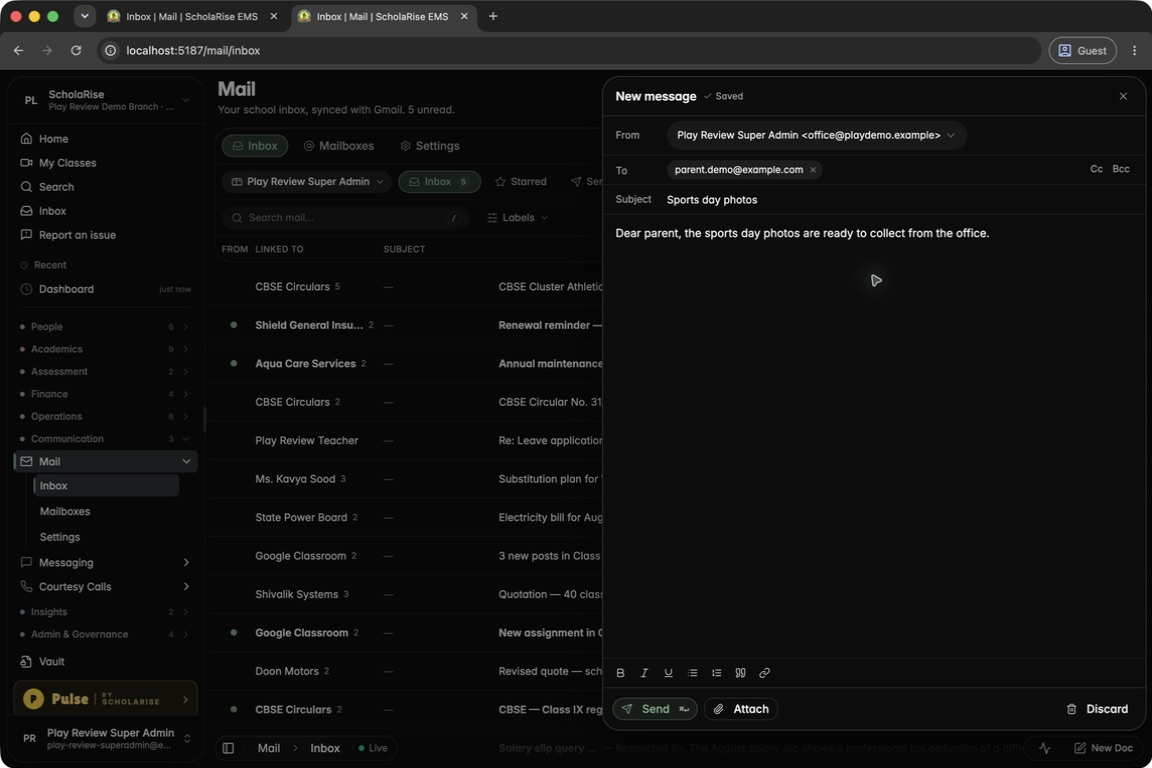Discard the draft message
The height and width of the screenshot is (768, 1152).
[x=1097, y=708]
